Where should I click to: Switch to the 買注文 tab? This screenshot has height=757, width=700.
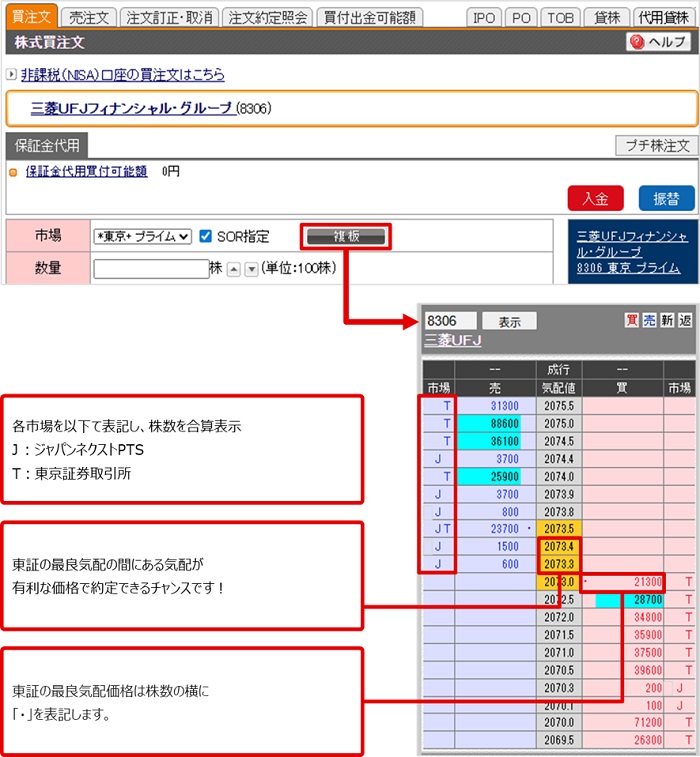click(32, 17)
